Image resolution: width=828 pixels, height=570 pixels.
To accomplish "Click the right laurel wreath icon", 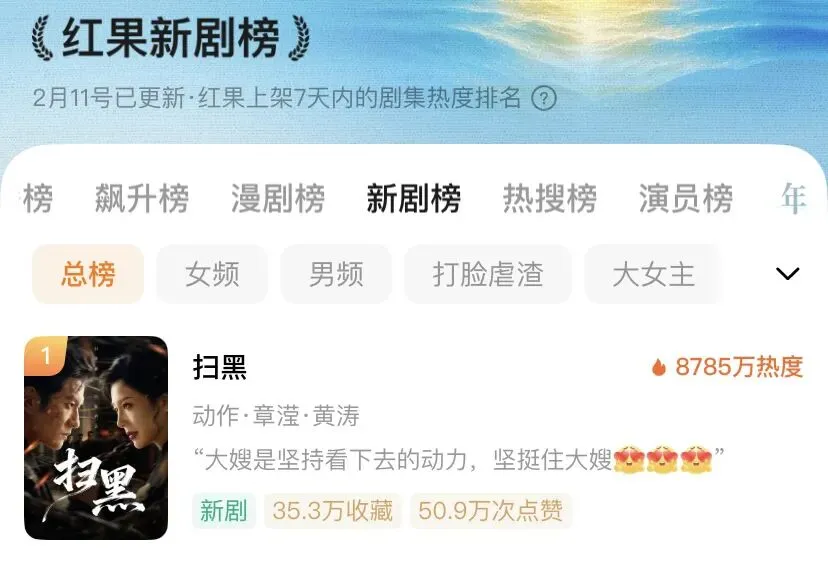I will click(298, 38).
